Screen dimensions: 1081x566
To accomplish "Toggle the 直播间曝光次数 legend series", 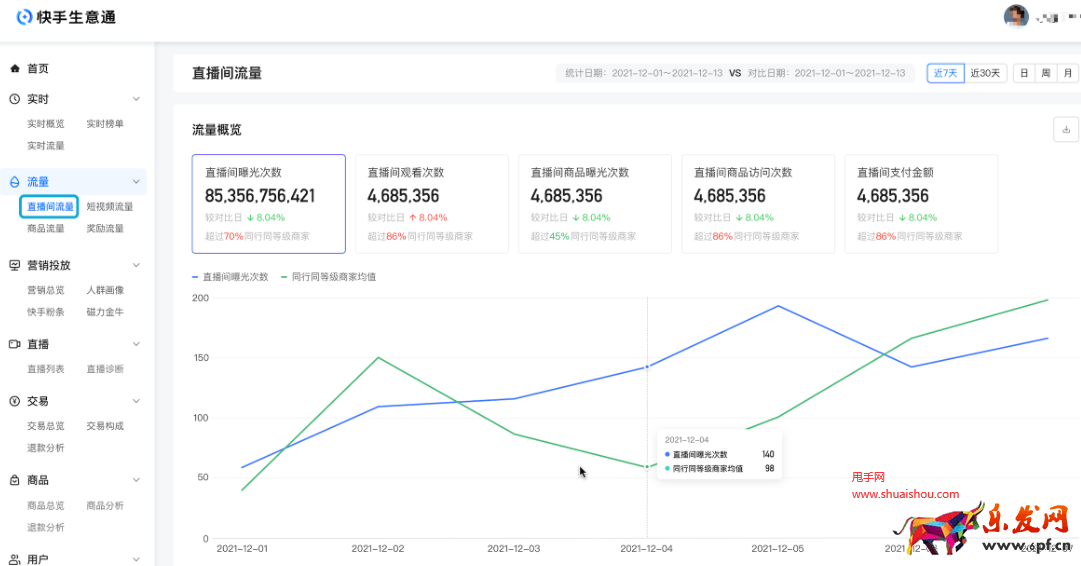I will coord(231,277).
